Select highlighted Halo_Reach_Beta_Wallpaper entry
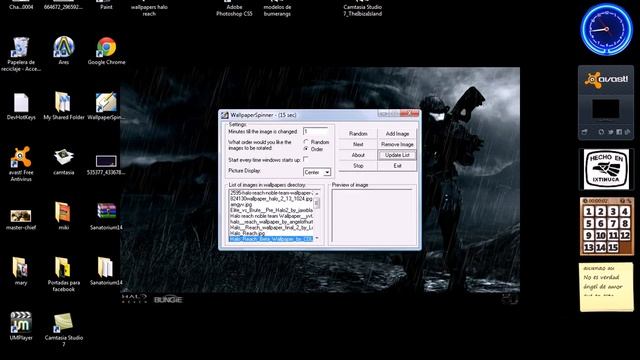 pyautogui.click(x=271, y=239)
